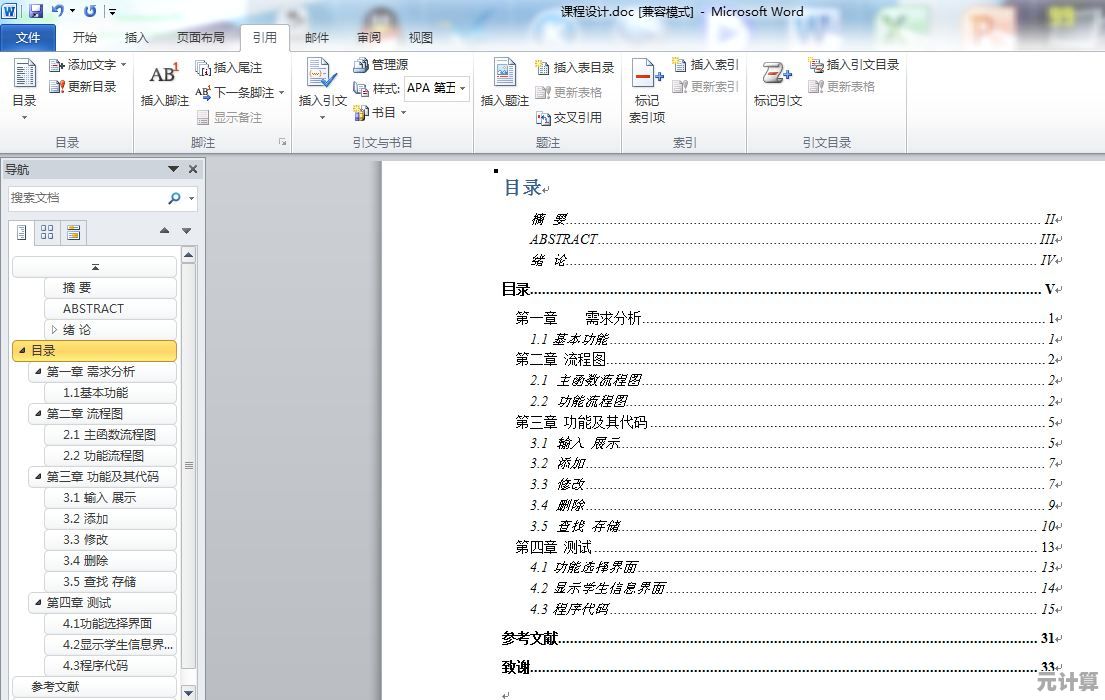The image size is (1105, 700).
Task: Expand the 绪 论 heading in navigation
Action: (x=54, y=329)
